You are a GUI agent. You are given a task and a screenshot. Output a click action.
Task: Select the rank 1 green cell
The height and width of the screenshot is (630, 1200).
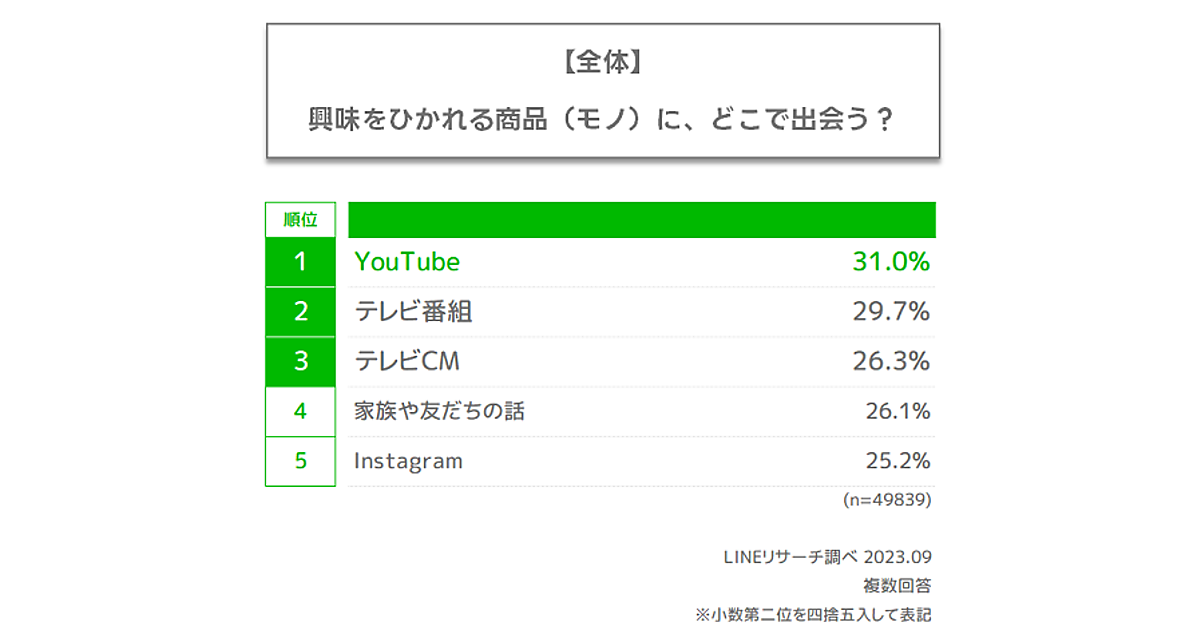[x=300, y=262]
